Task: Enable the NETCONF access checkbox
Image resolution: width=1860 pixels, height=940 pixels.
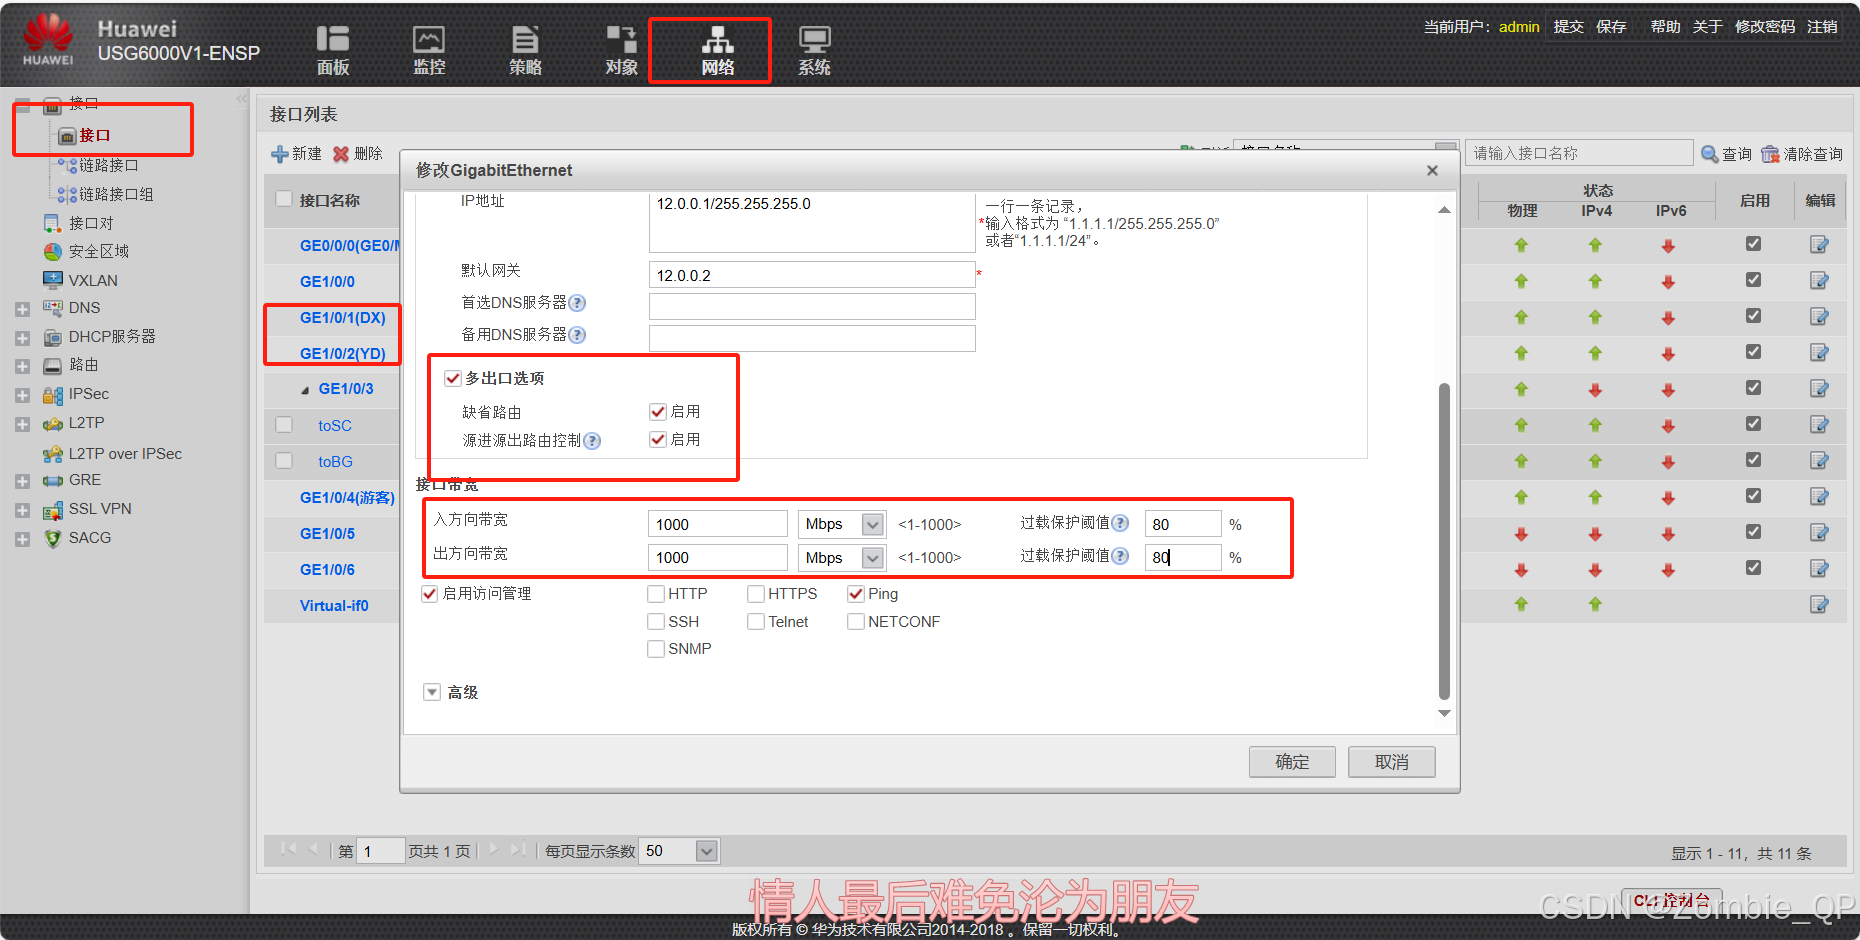Action: click(x=856, y=622)
